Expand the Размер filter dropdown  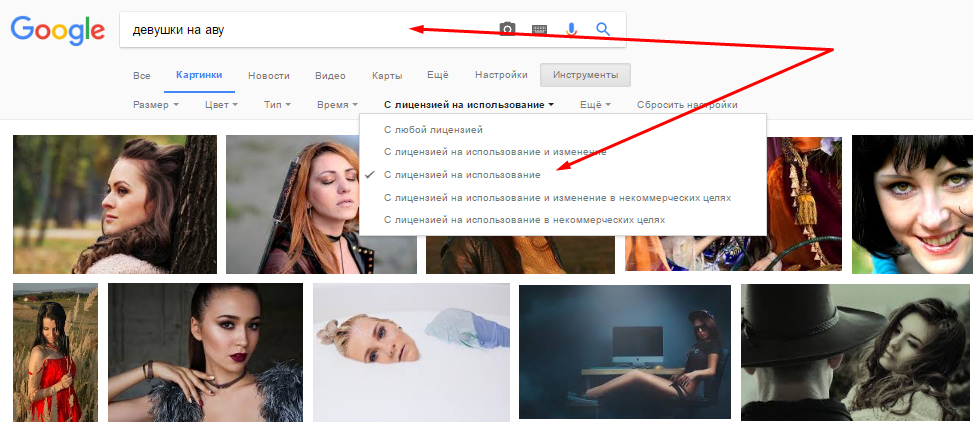[155, 105]
